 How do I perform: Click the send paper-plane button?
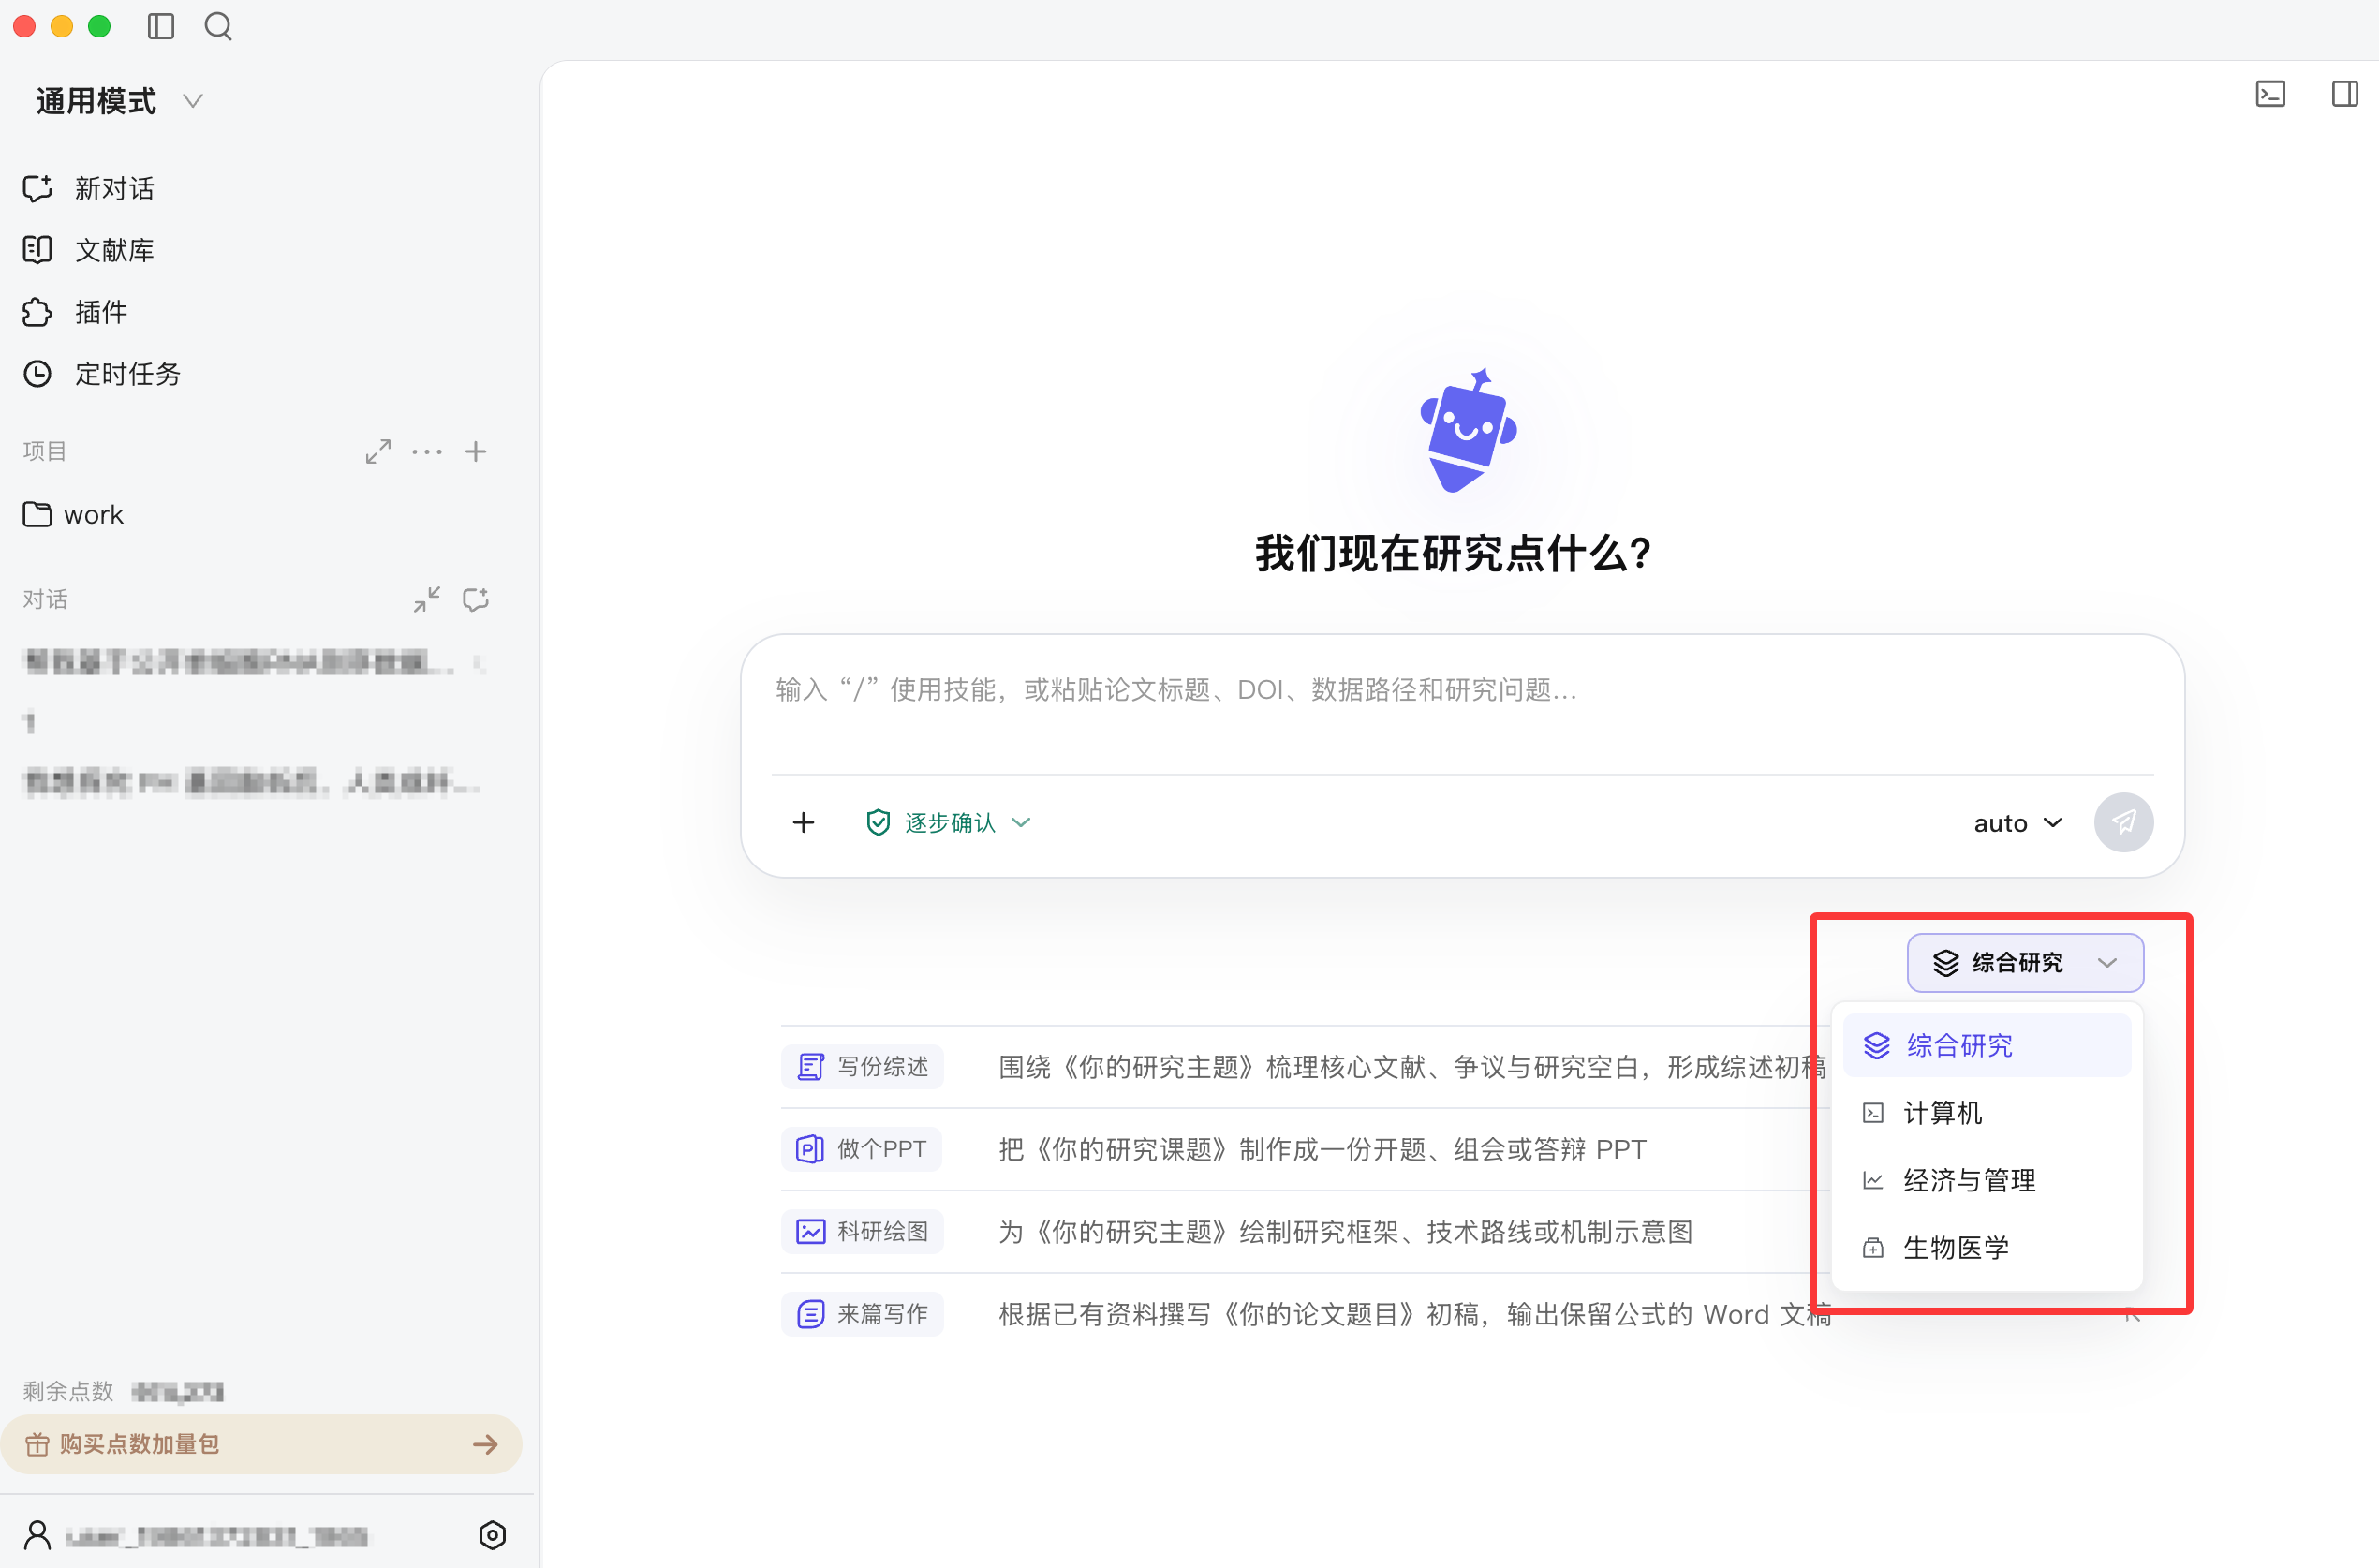2123,823
